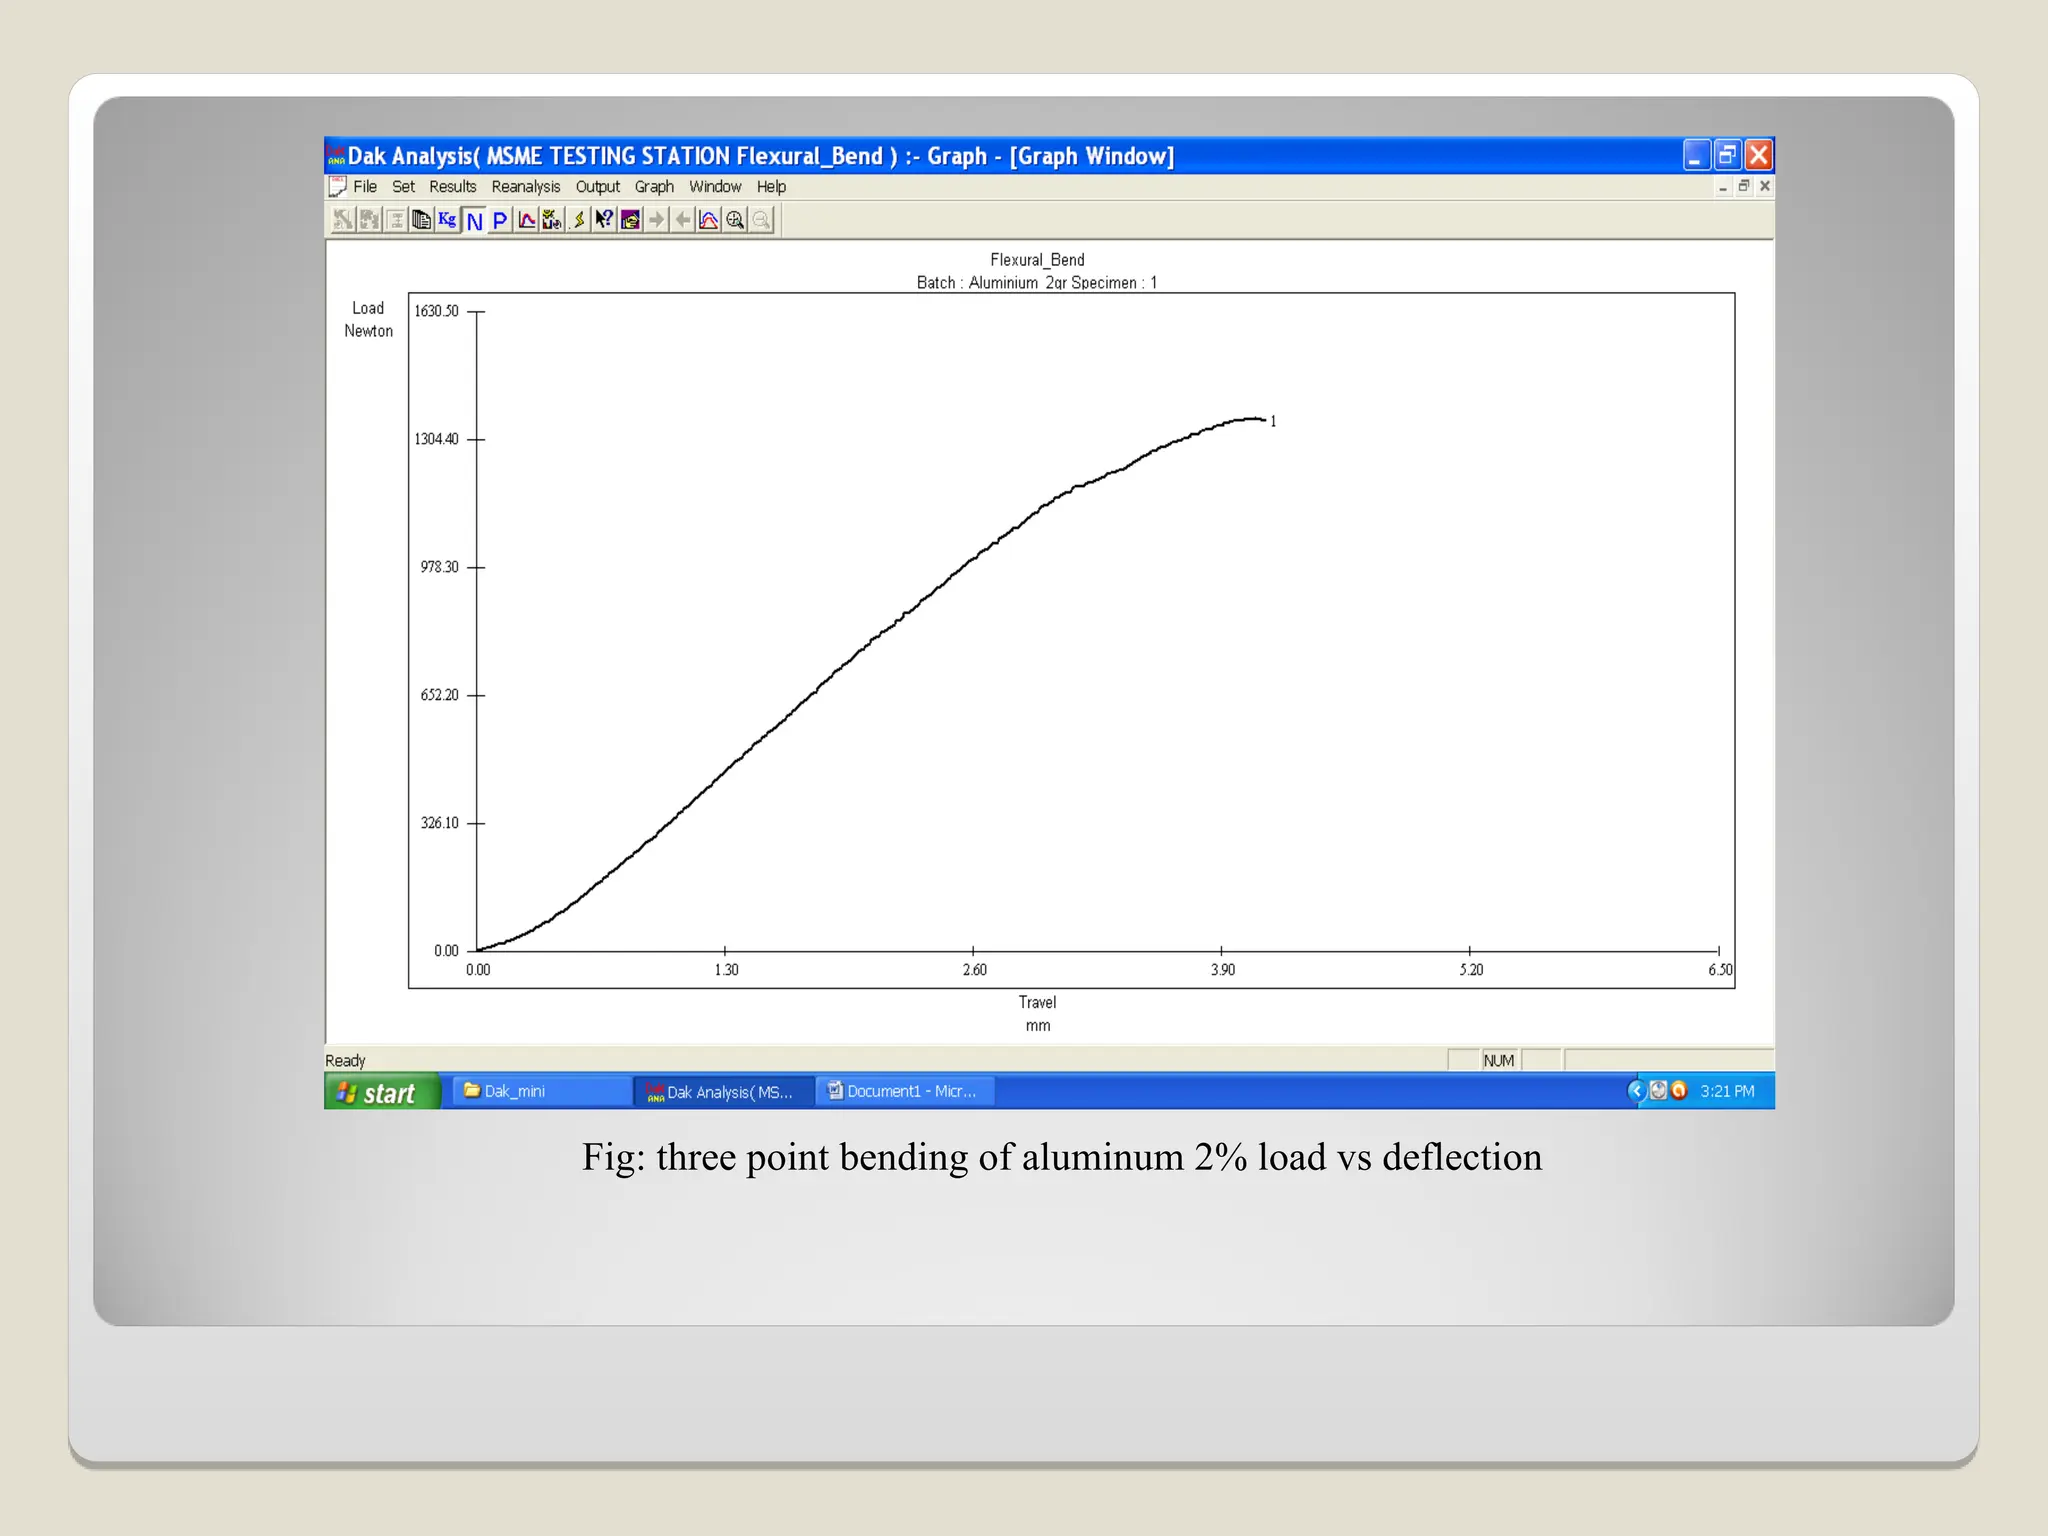Click the 326.10 load axis label
This screenshot has width=2048, height=1536.
point(439,823)
